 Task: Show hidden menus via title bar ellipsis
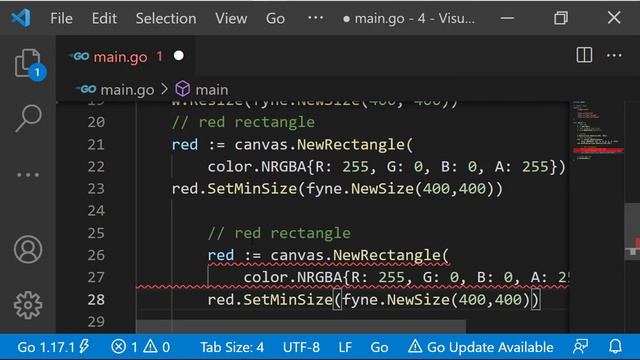[x=316, y=18]
